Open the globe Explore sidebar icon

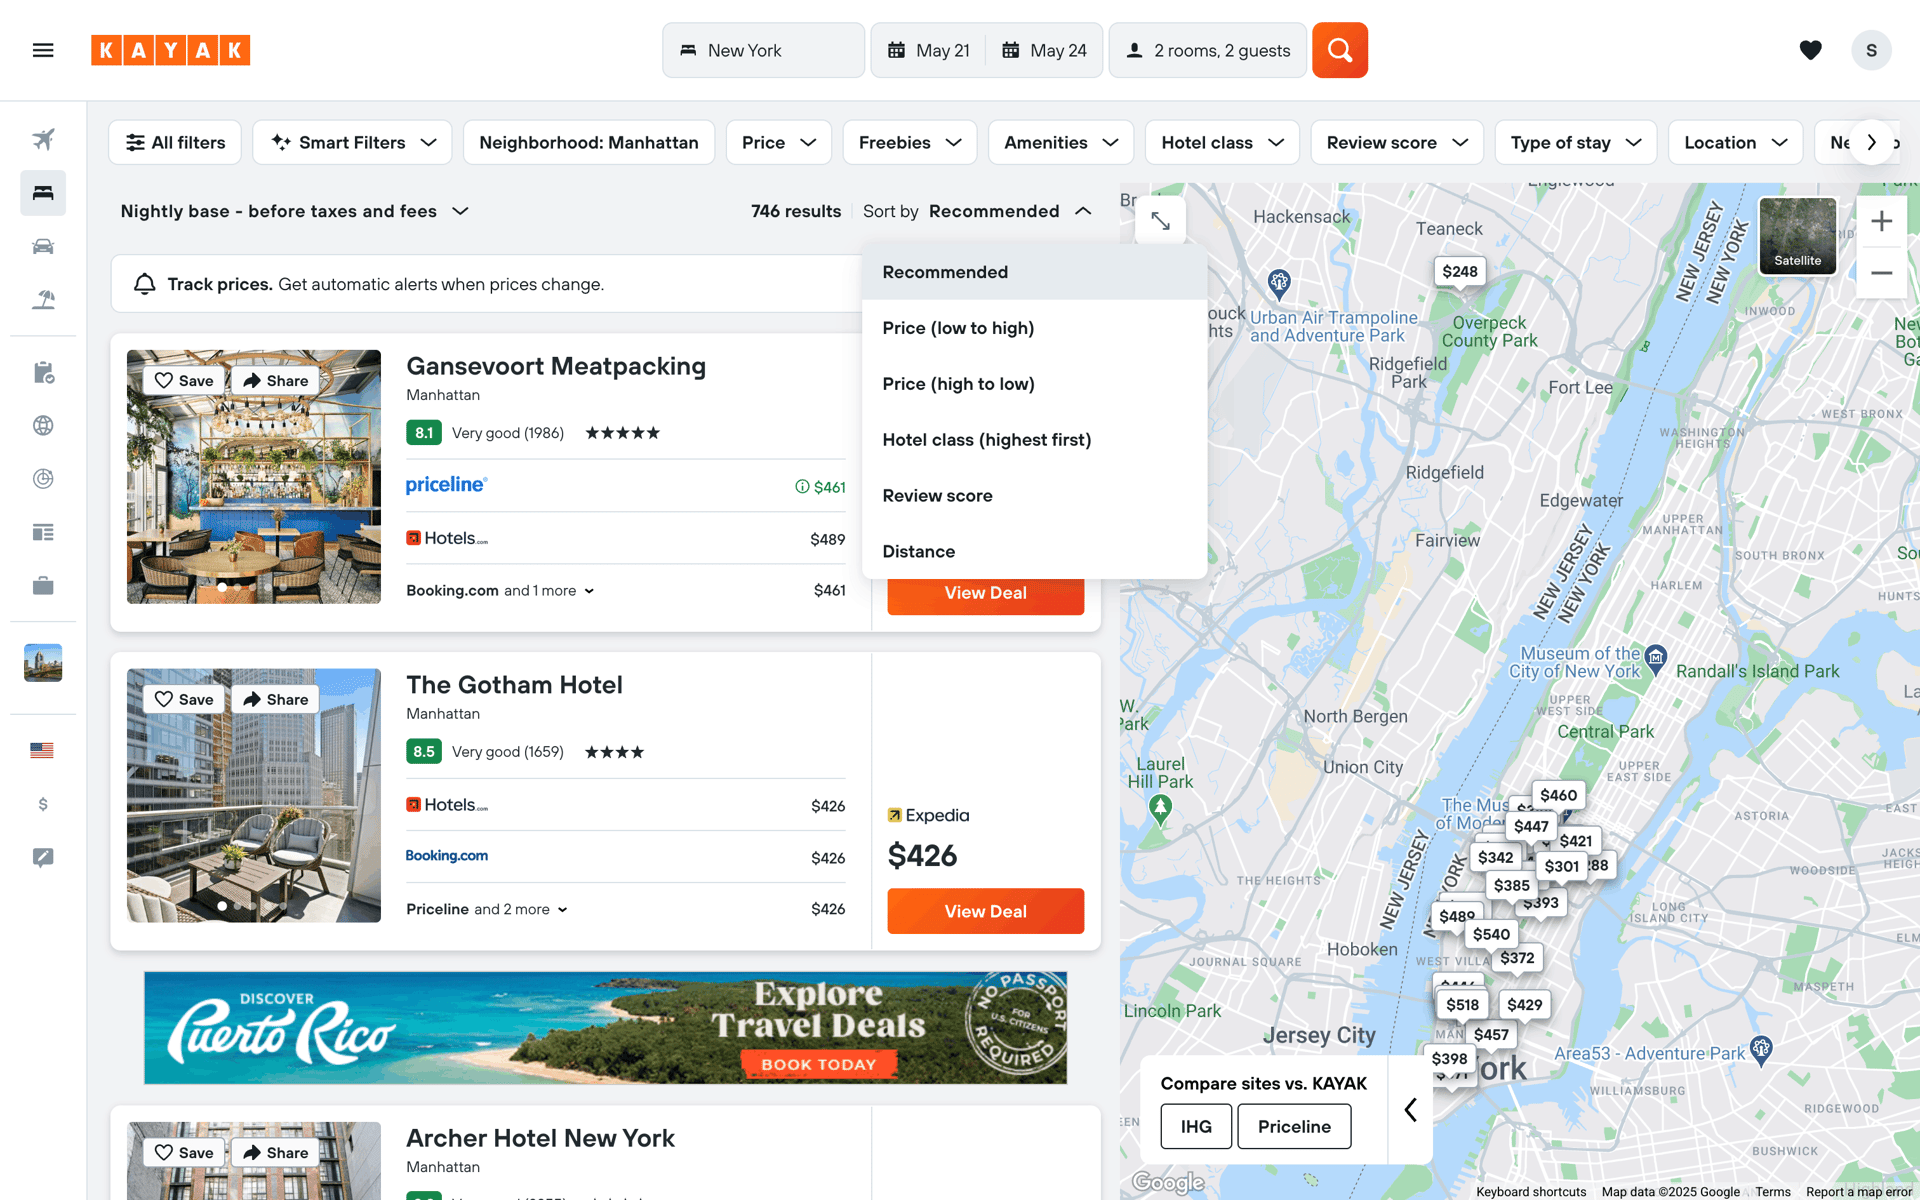tap(43, 425)
